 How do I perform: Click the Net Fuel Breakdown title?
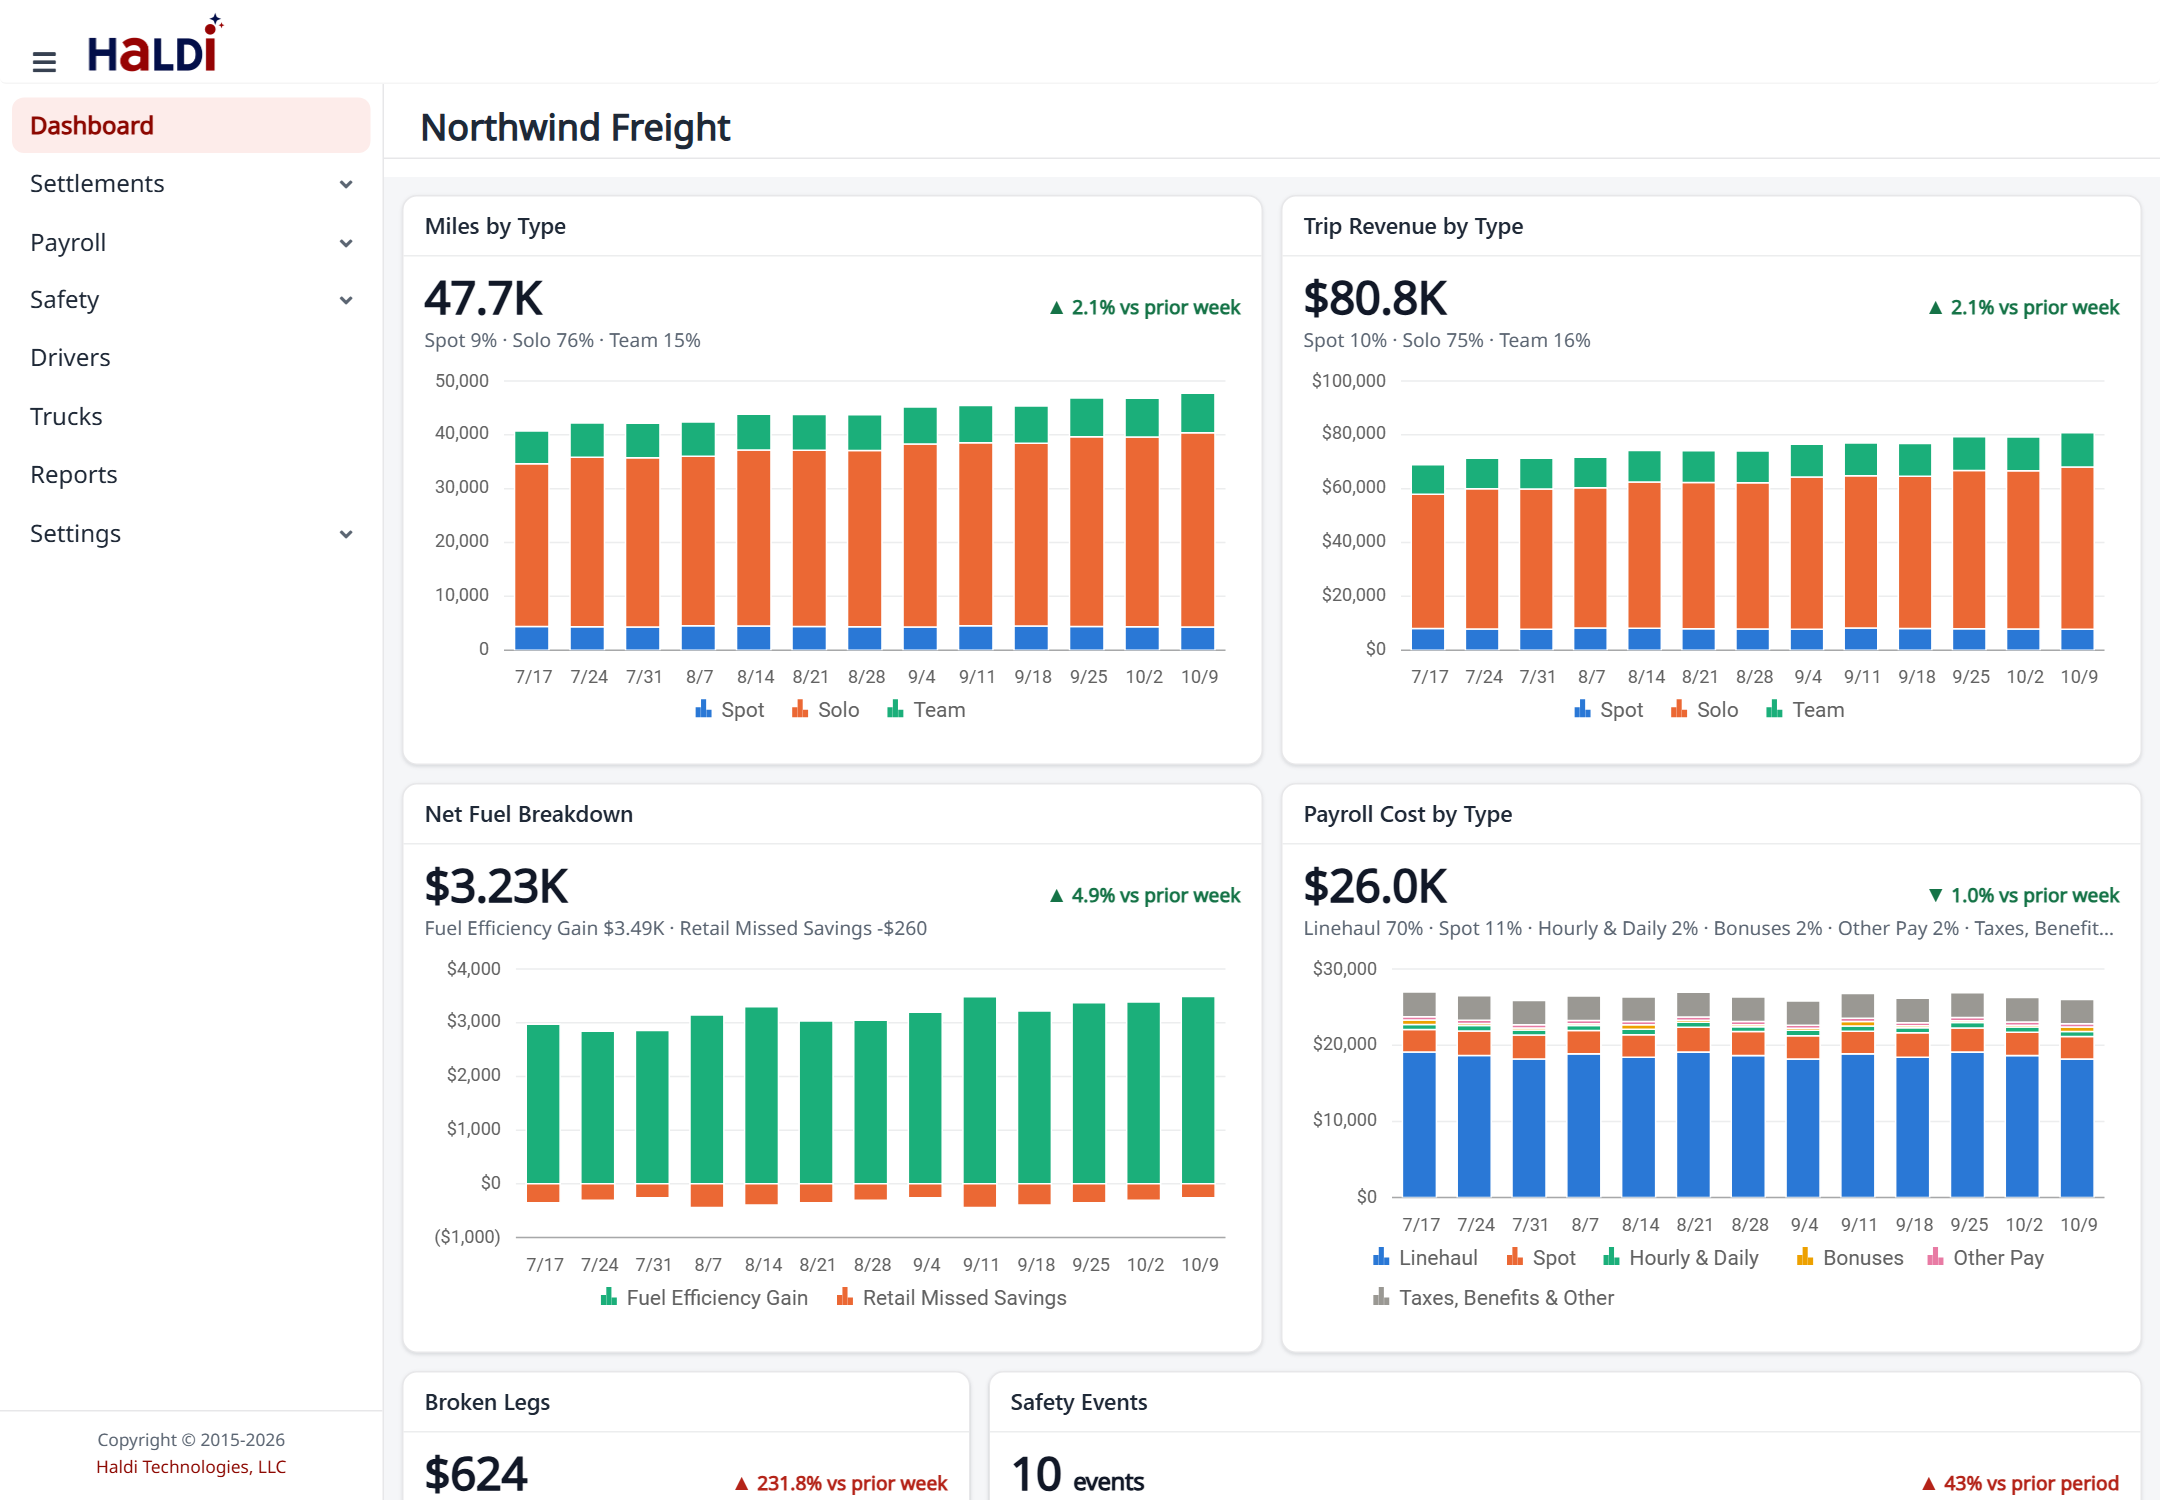(529, 815)
